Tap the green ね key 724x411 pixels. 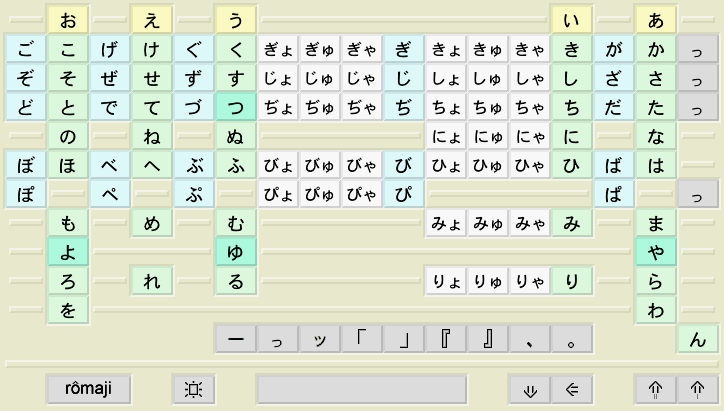click(x=151, y=136)
